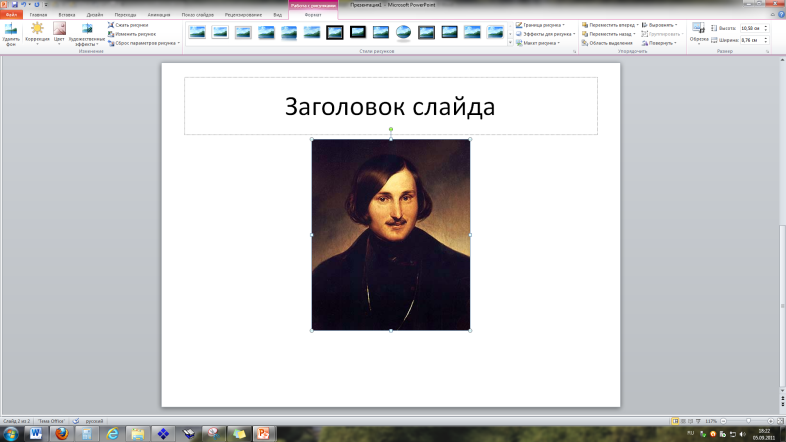Click the Обрезка (Crop) tool
Viewport: 786px width, 442px height.
click(x=699, y=34)
